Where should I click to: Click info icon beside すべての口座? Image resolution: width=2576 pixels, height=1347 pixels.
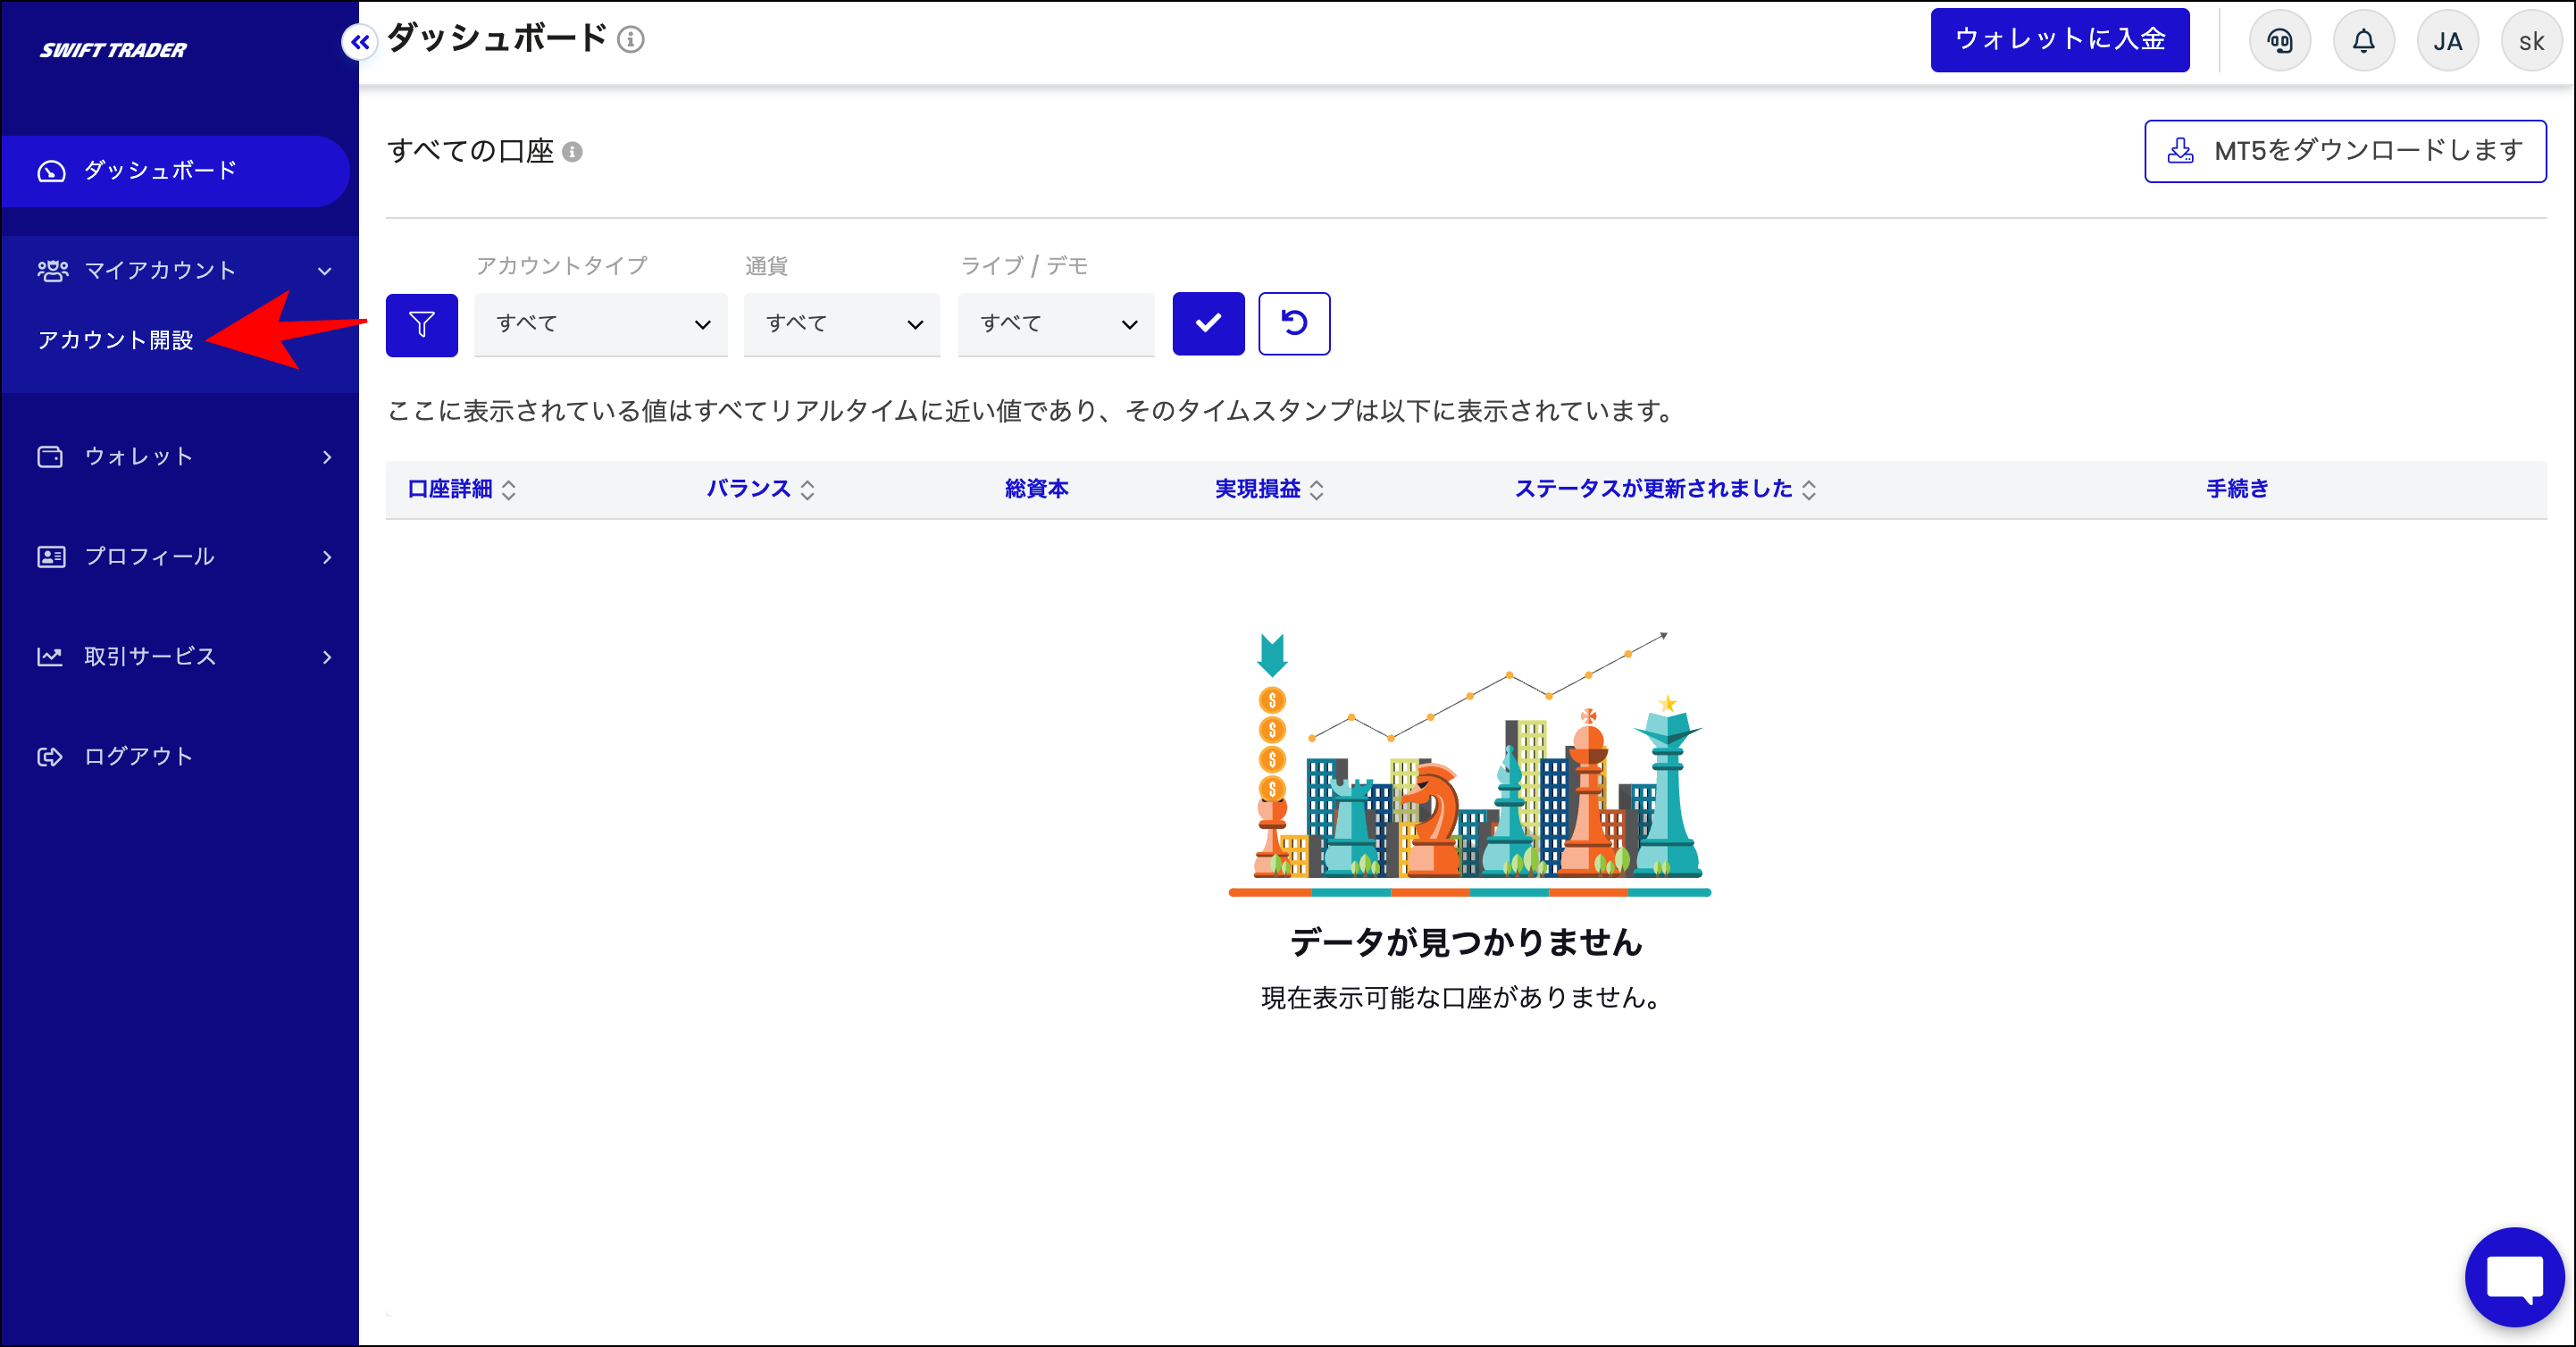point(572,152)
